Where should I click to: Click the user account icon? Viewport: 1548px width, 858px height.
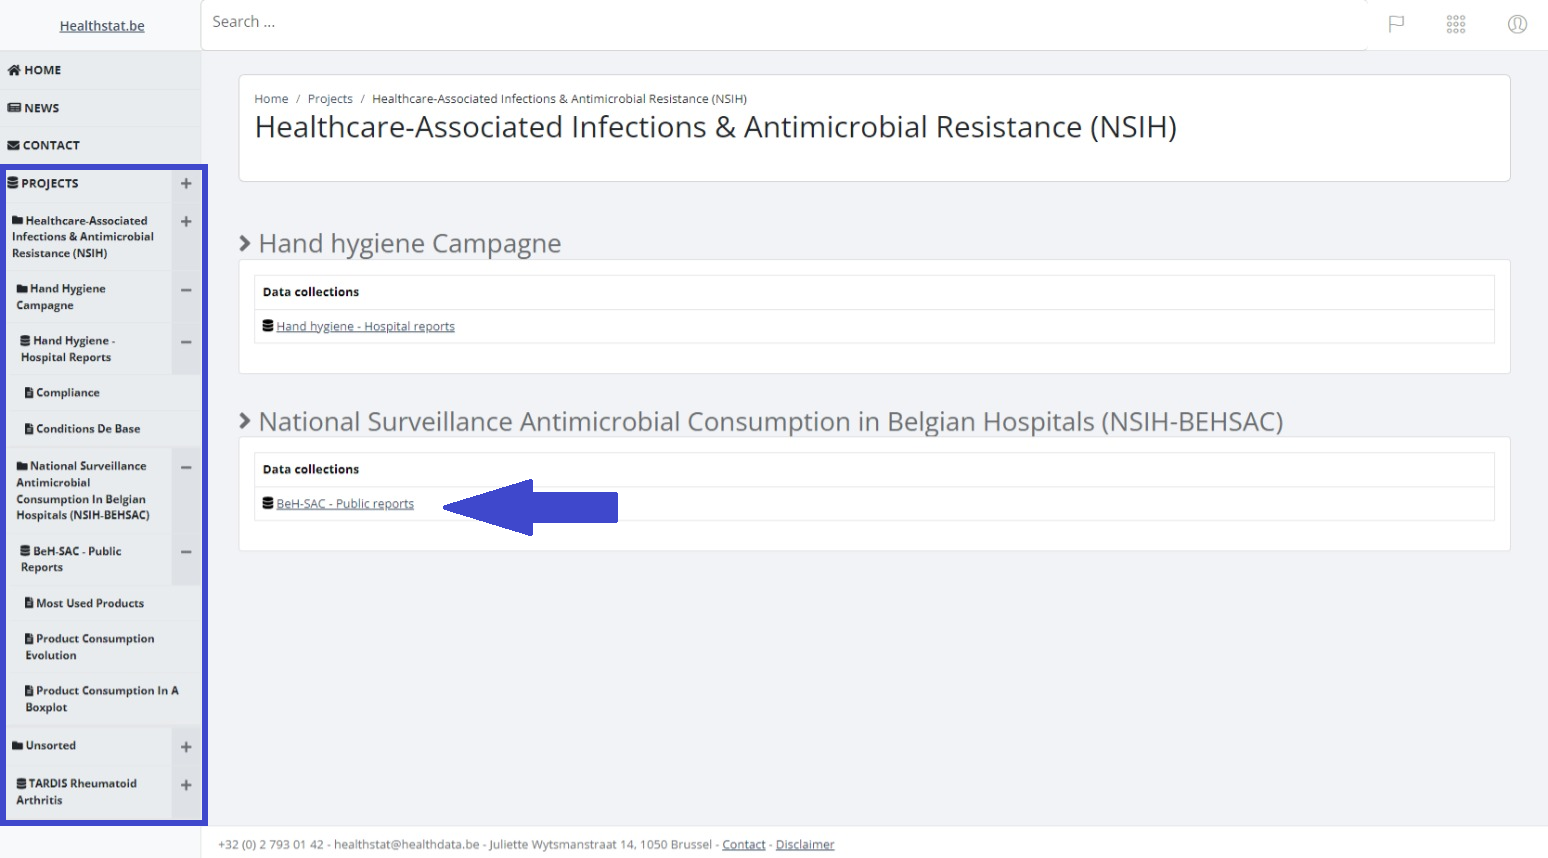pos(1517,24)
